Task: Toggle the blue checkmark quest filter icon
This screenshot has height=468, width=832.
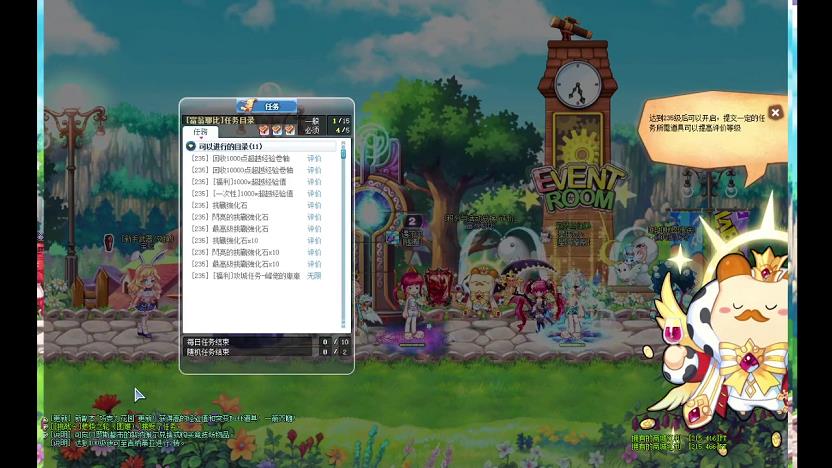Action: click(x=276, y=130)
